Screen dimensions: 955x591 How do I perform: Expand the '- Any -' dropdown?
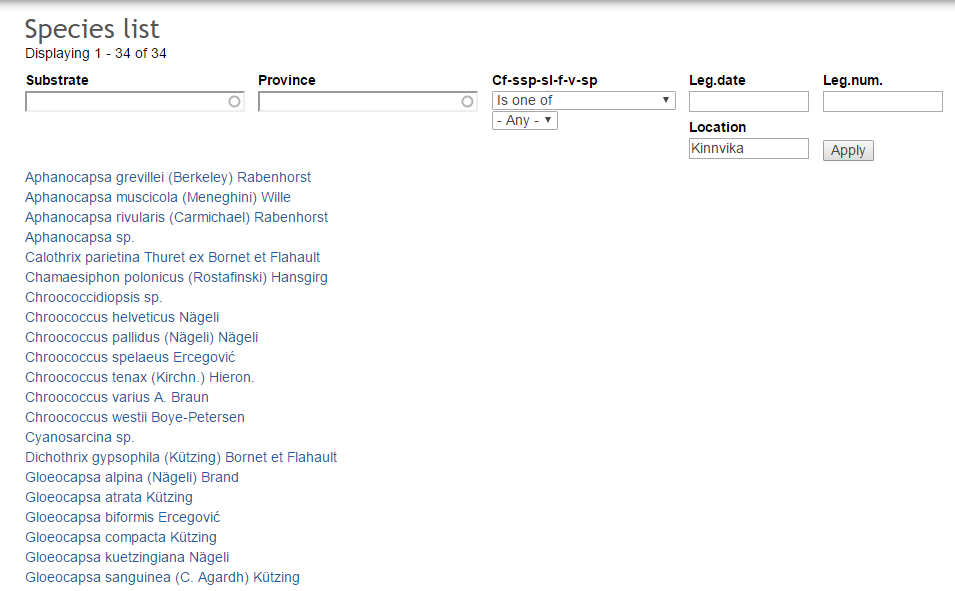(524, 120)
